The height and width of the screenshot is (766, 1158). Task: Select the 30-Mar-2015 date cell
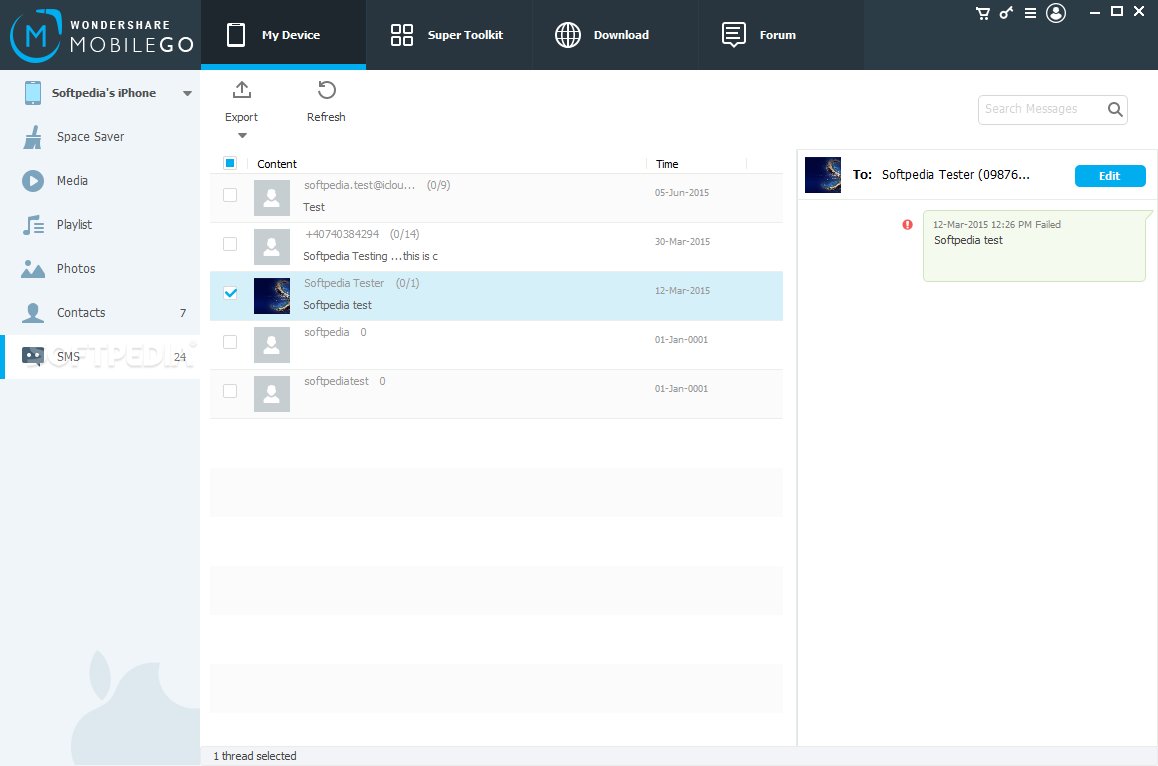(682, 242)
